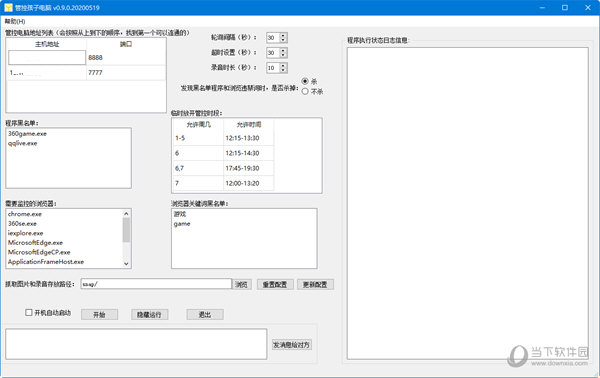
Task: Select keyword game in keyword blacklist
Action: coord(182,224)
